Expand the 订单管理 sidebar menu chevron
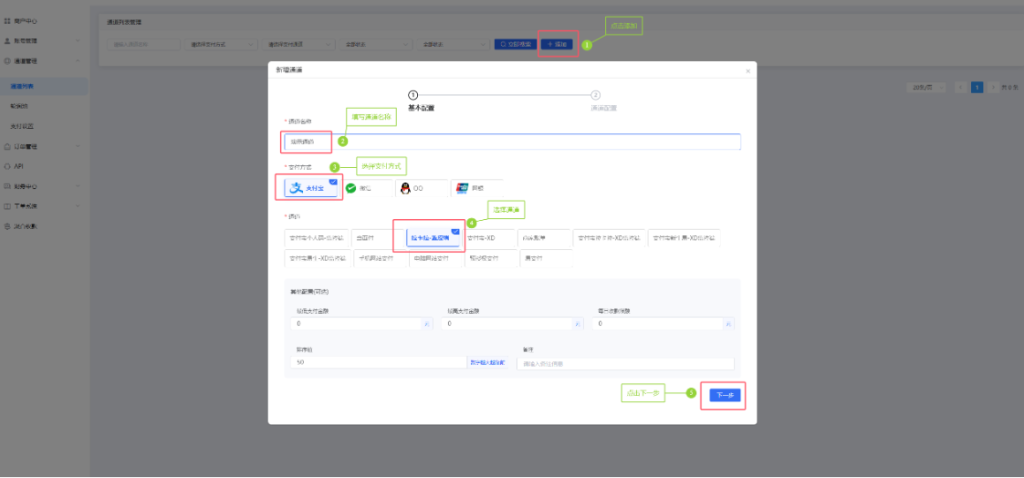 tap(77, 146)
